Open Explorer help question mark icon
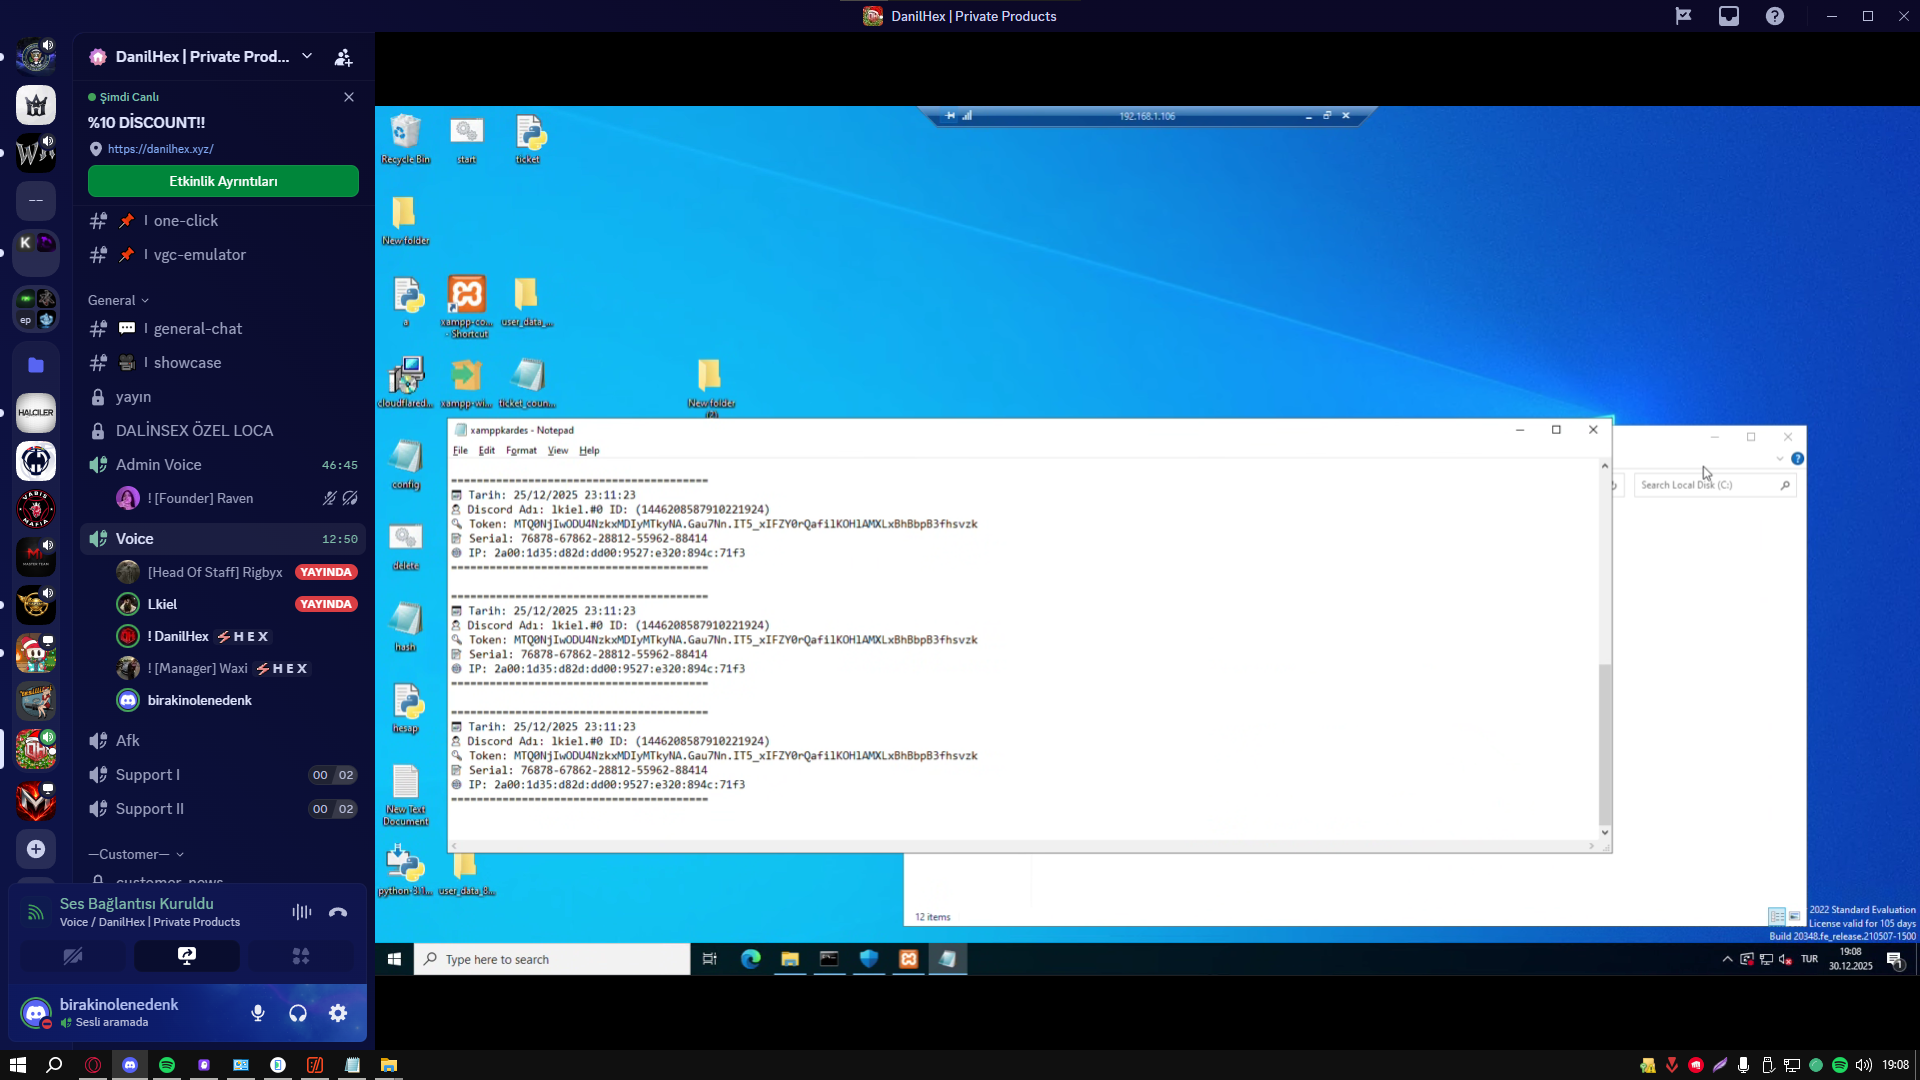The width and height of the screenshot is (1920, 1080). pos(1797,459)
